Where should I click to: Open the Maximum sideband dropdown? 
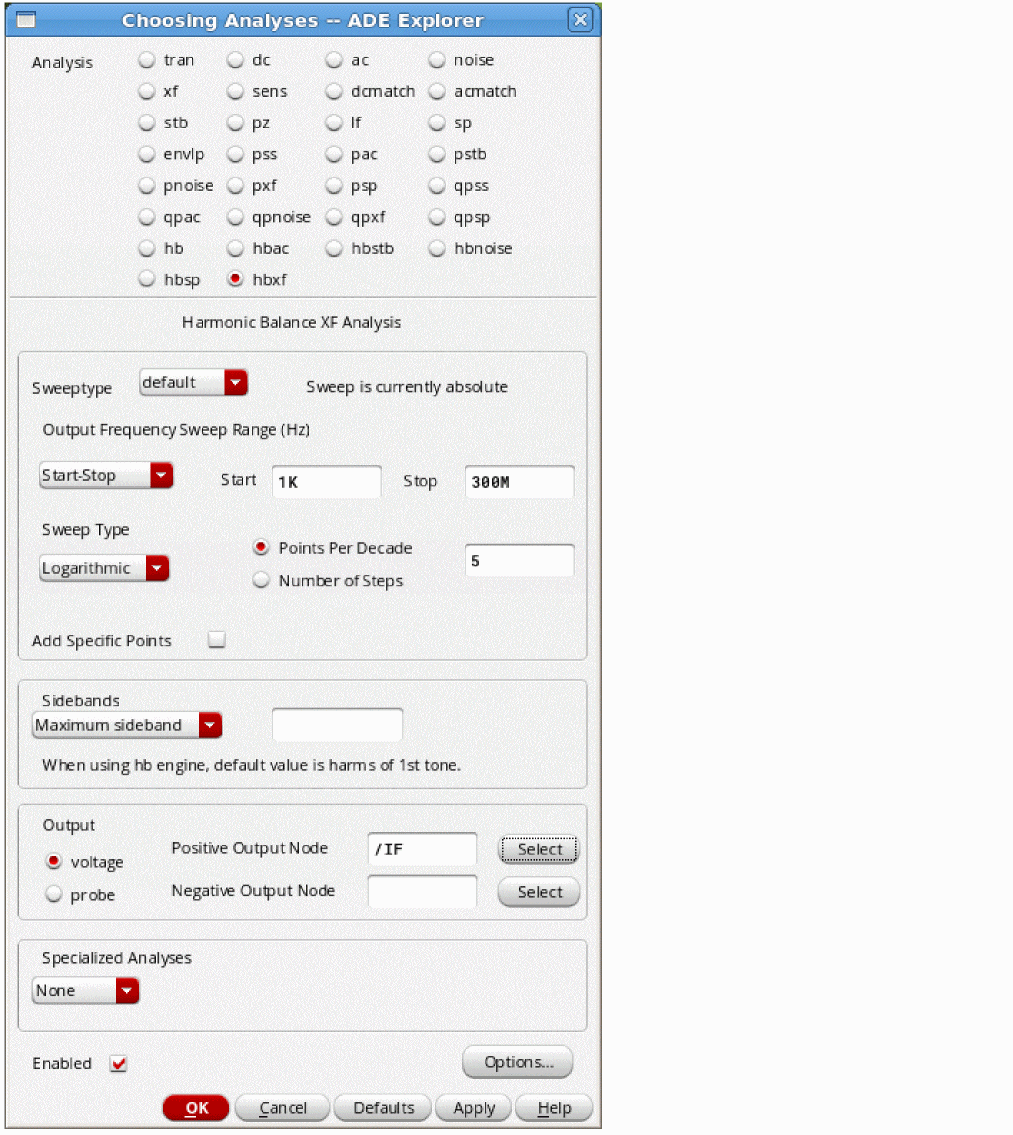point(127,725)
